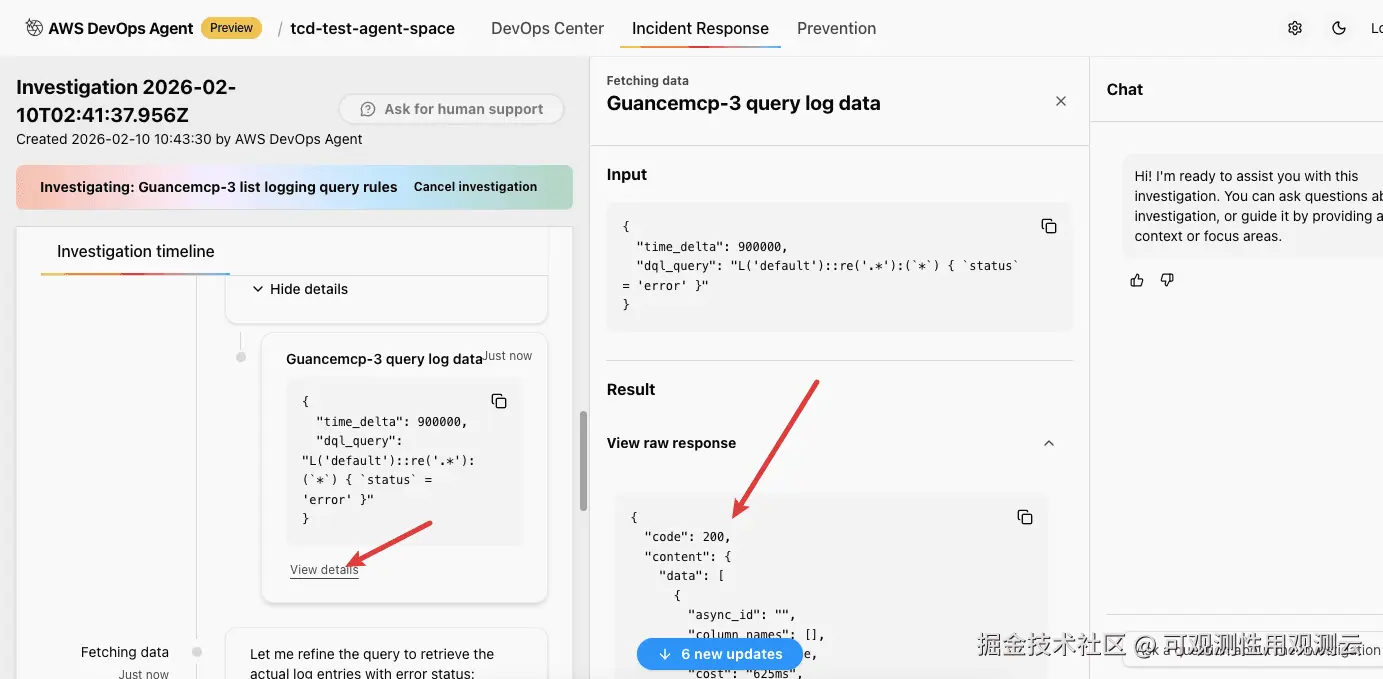Select the Incident Response tab
Screen dimensions: 1383x679
pyautogui.click(x=700, y=28)
